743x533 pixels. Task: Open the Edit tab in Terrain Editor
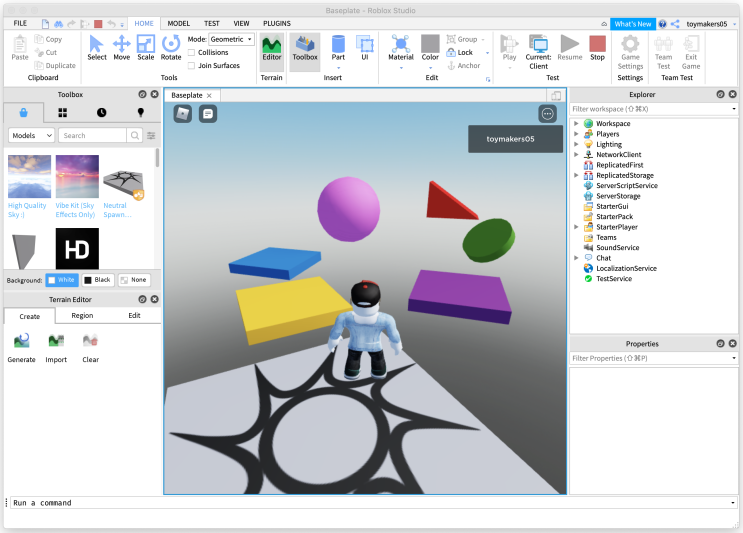click(135, 316)
